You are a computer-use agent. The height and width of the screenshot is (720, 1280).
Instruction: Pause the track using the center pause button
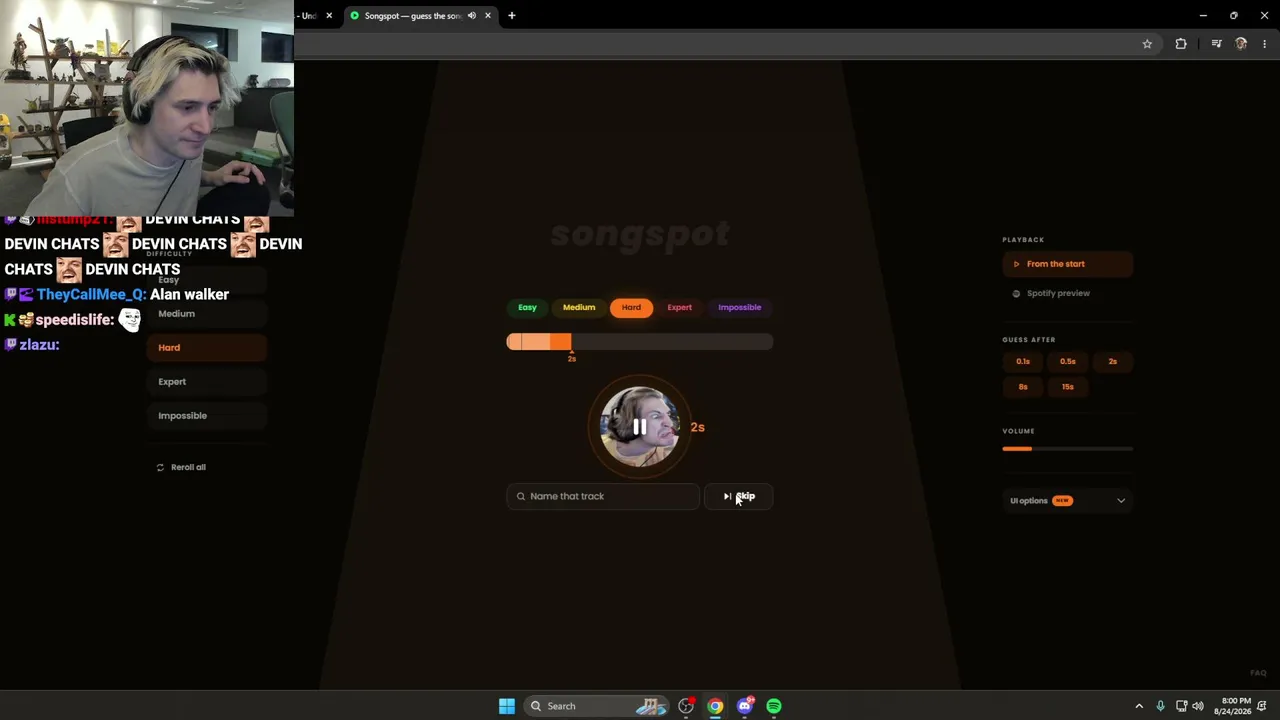pos(639,427)
